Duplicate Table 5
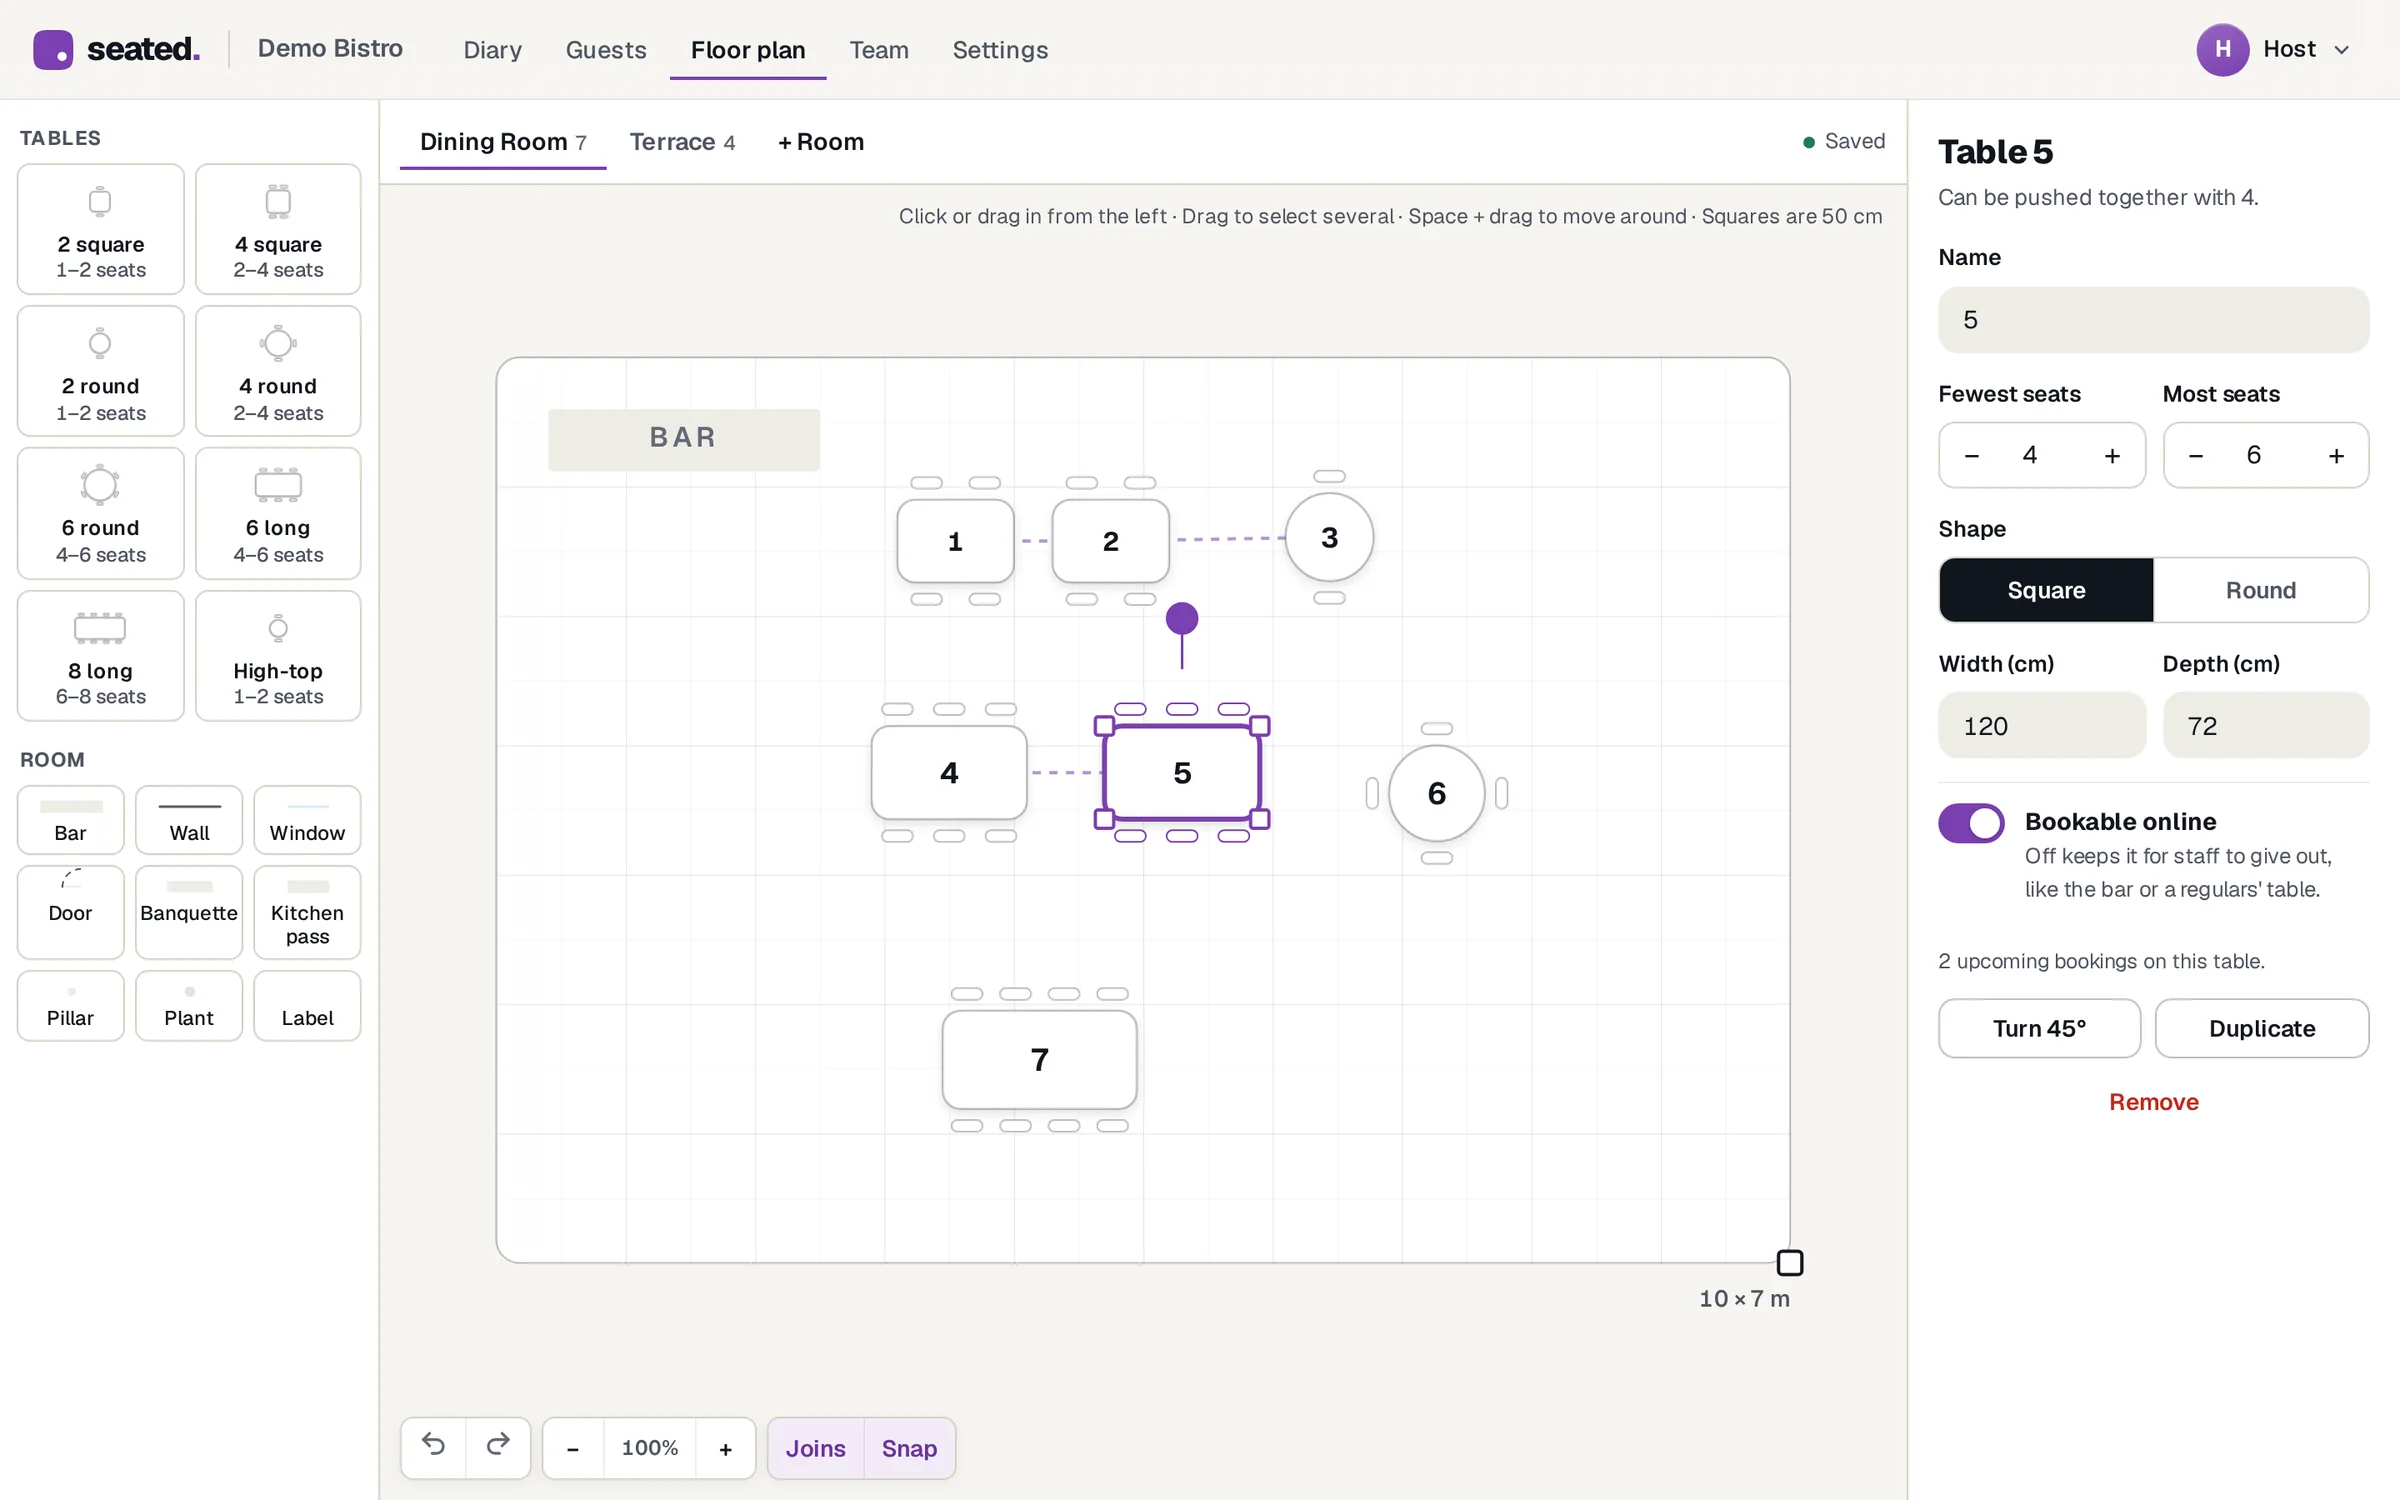The height and width of the screenshot is (1500, 2400). click(2262, 1028)
